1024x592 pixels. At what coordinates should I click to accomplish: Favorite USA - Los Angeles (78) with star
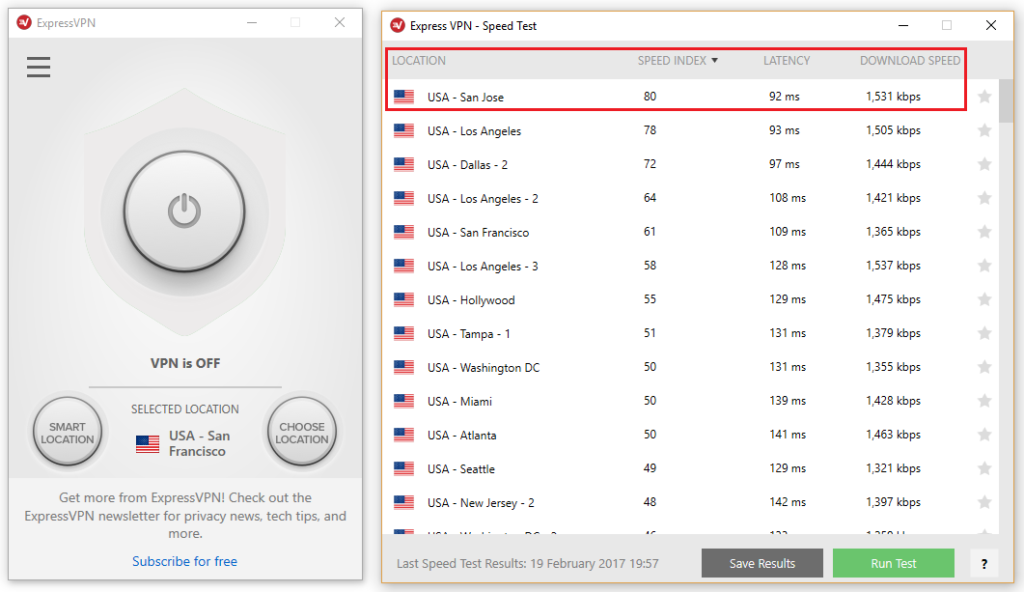[x=984, y=131]
